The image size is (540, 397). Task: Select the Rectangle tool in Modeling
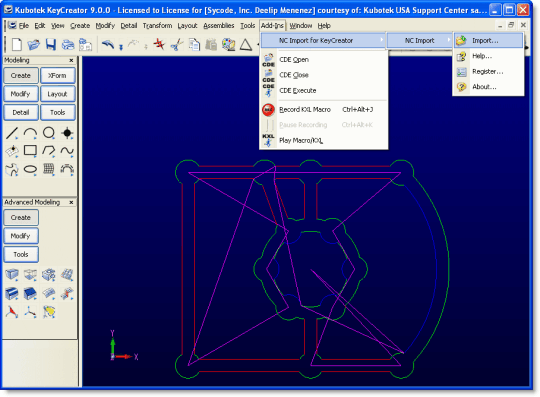[x=30, y=151]
